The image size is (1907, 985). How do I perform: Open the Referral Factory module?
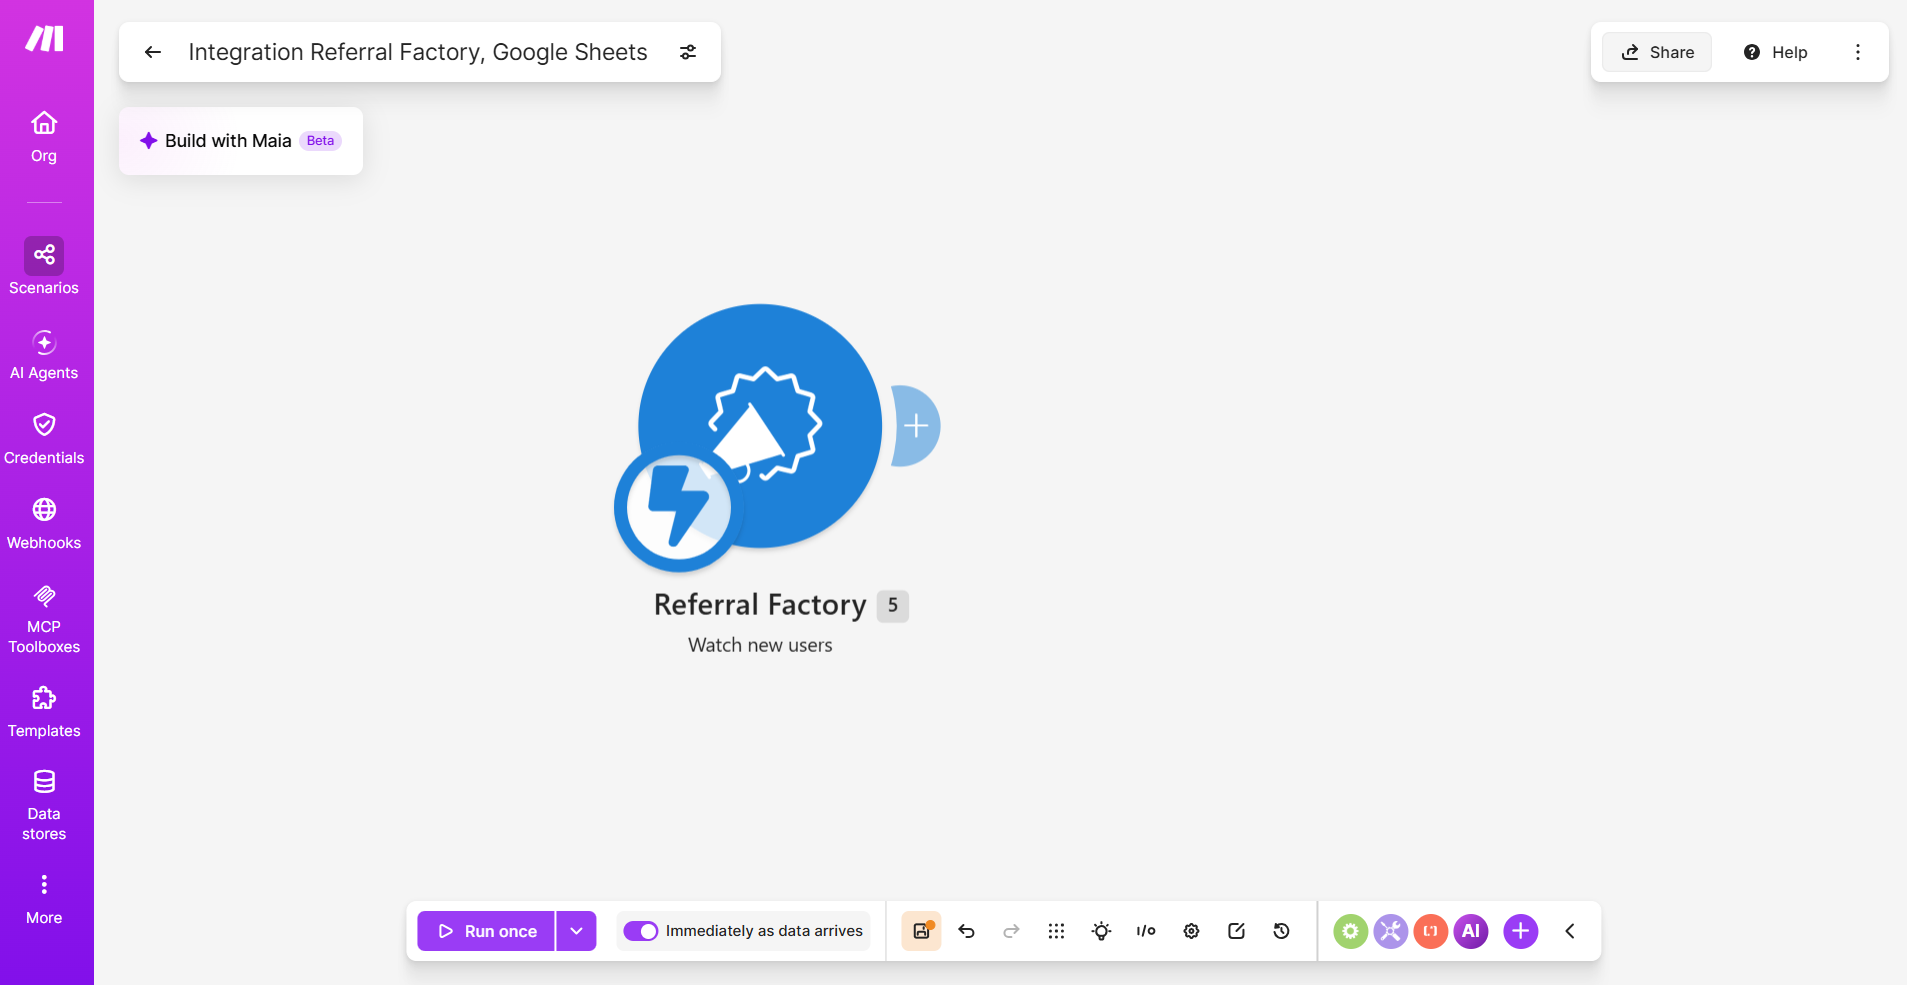760,426
